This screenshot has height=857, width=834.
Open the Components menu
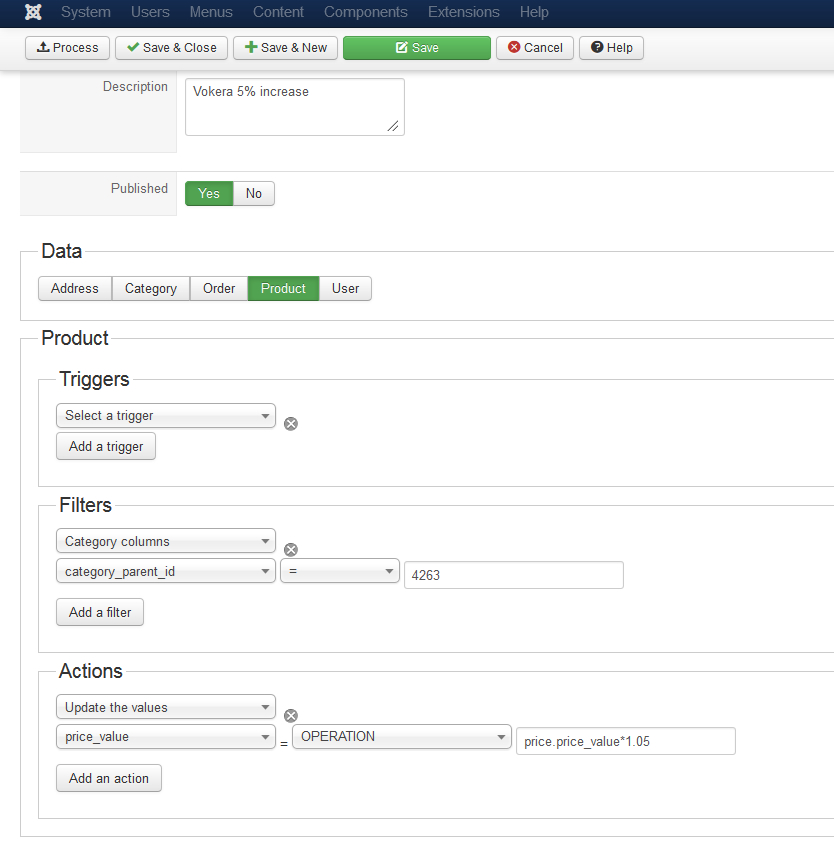point(366,12)
